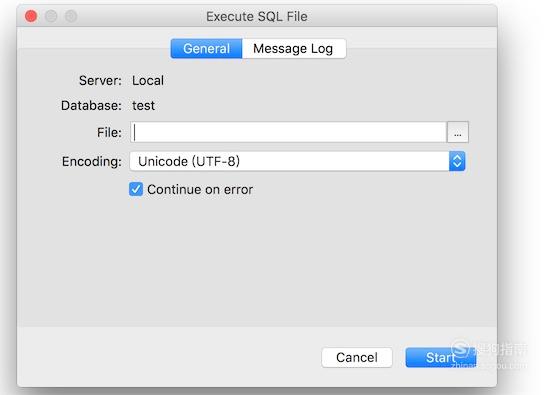Click the test database name value
This screenshot has height=395, width=551.
click(143, 105)
